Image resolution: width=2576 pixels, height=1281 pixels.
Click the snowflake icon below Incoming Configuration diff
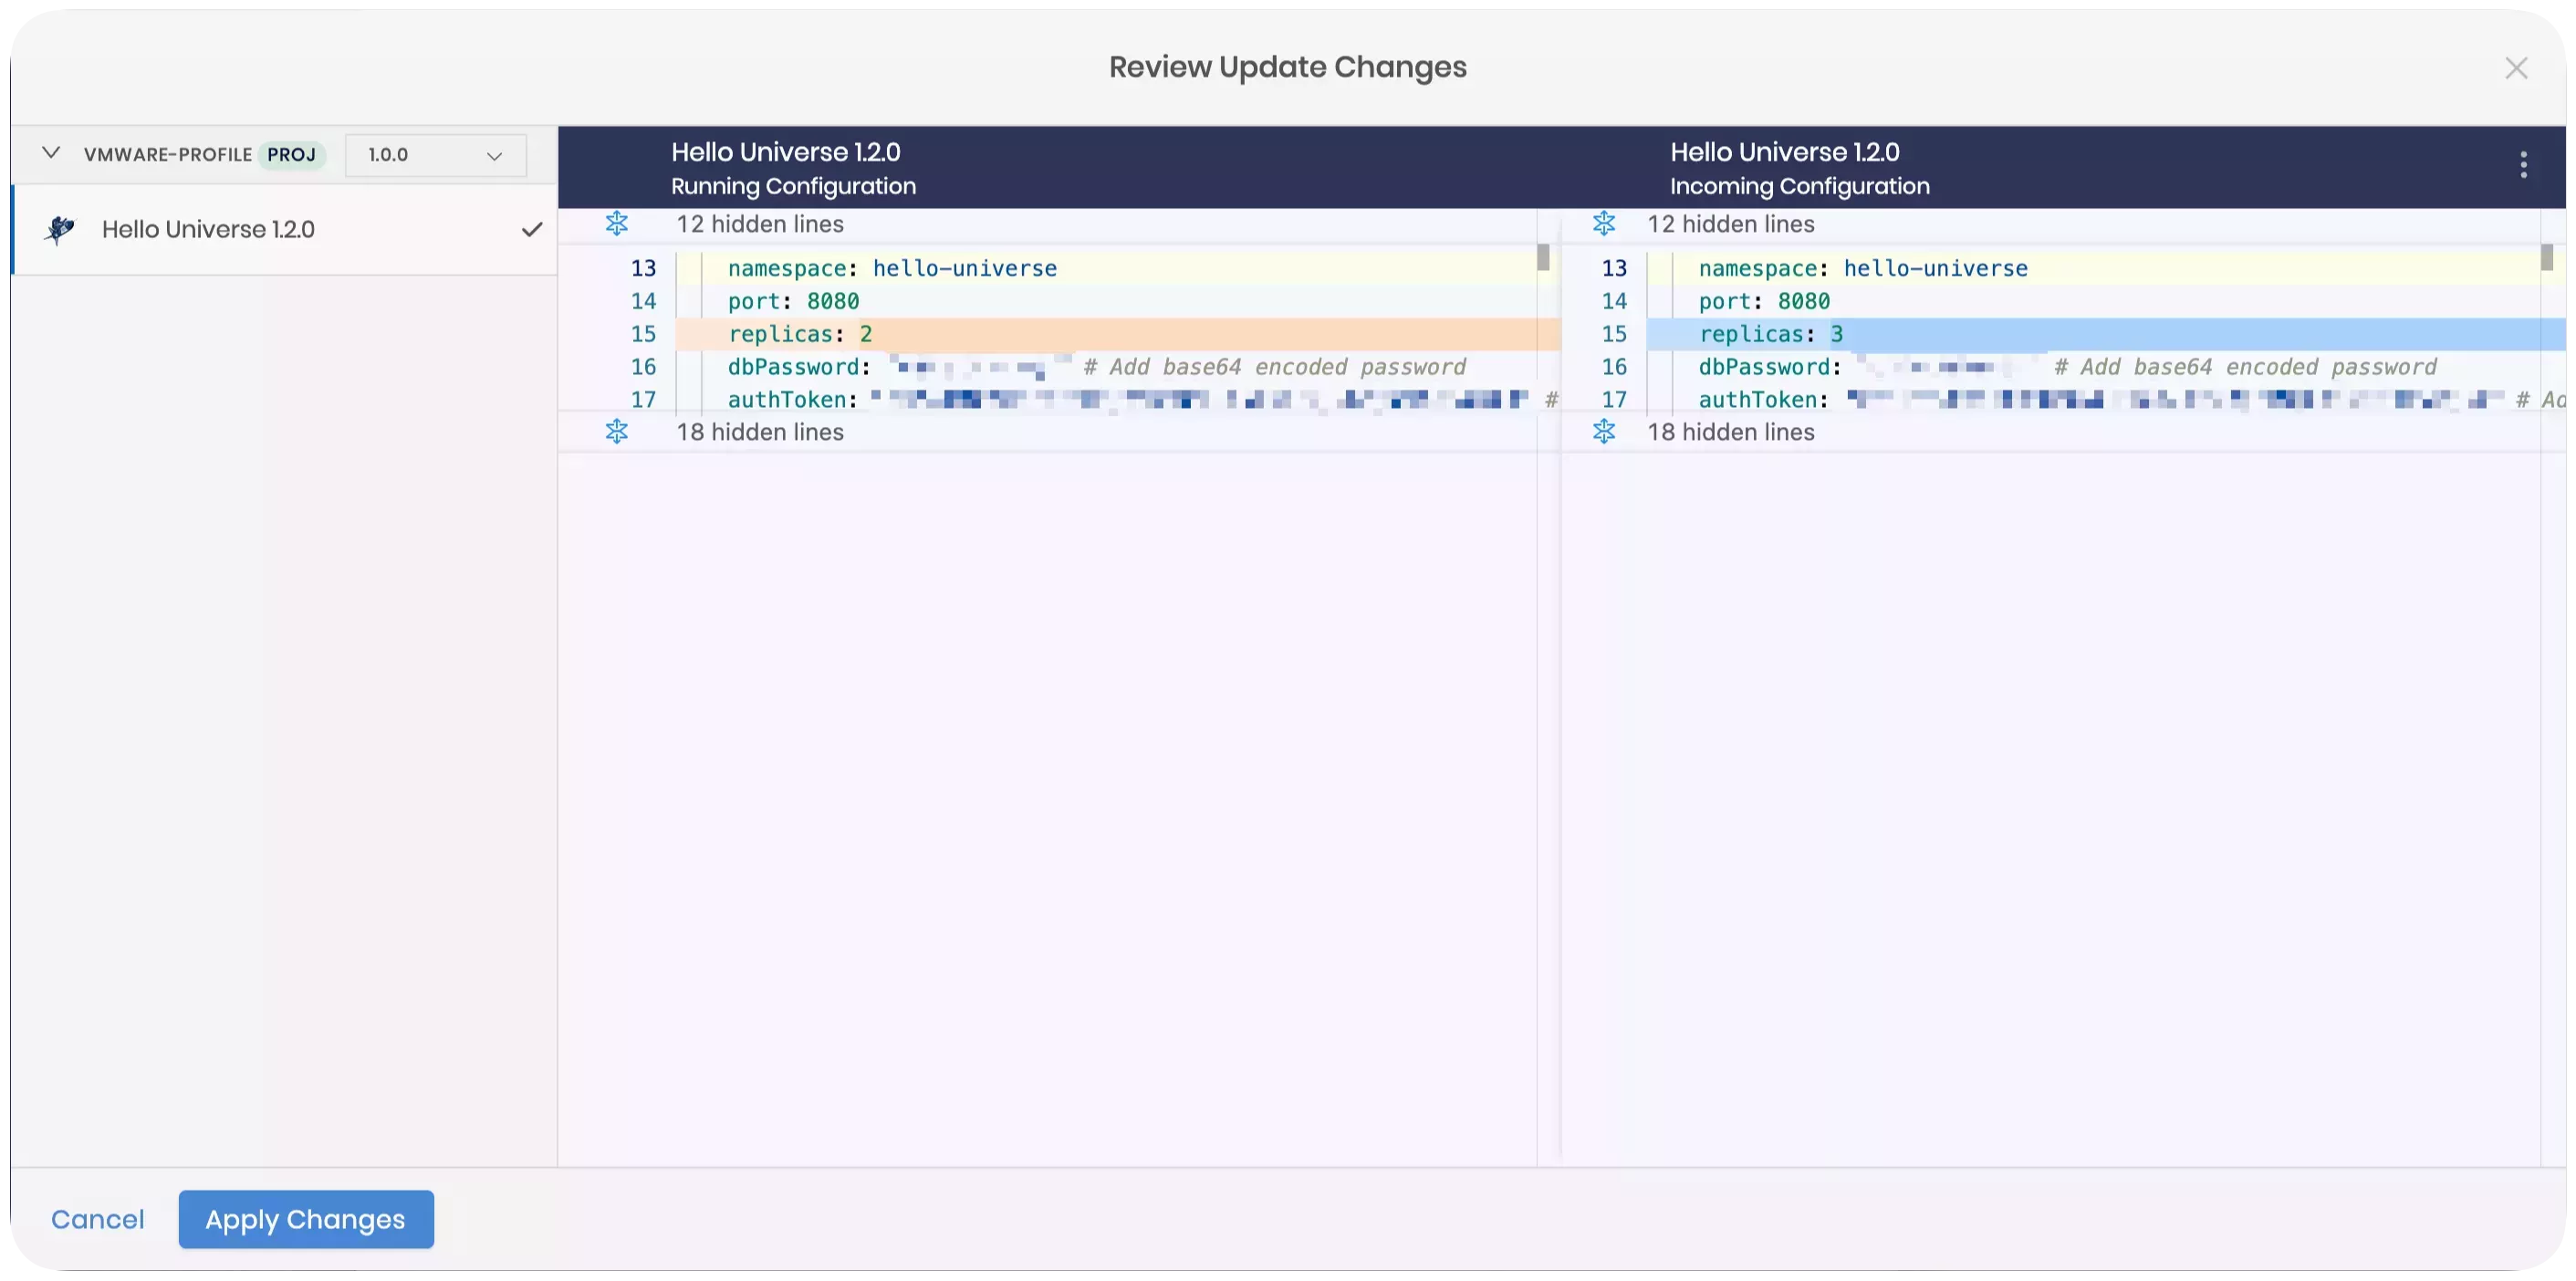tap(1605, 431)
